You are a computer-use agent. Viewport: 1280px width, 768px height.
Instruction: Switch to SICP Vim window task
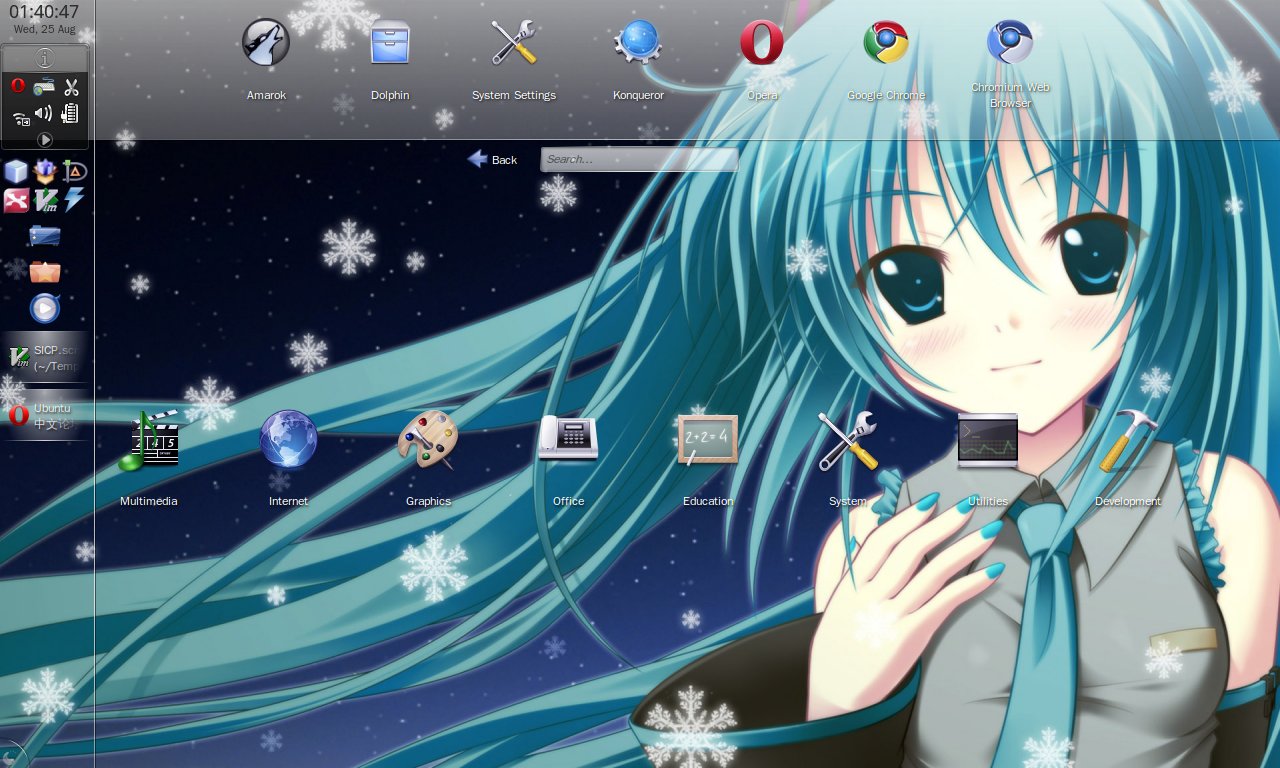47,358
